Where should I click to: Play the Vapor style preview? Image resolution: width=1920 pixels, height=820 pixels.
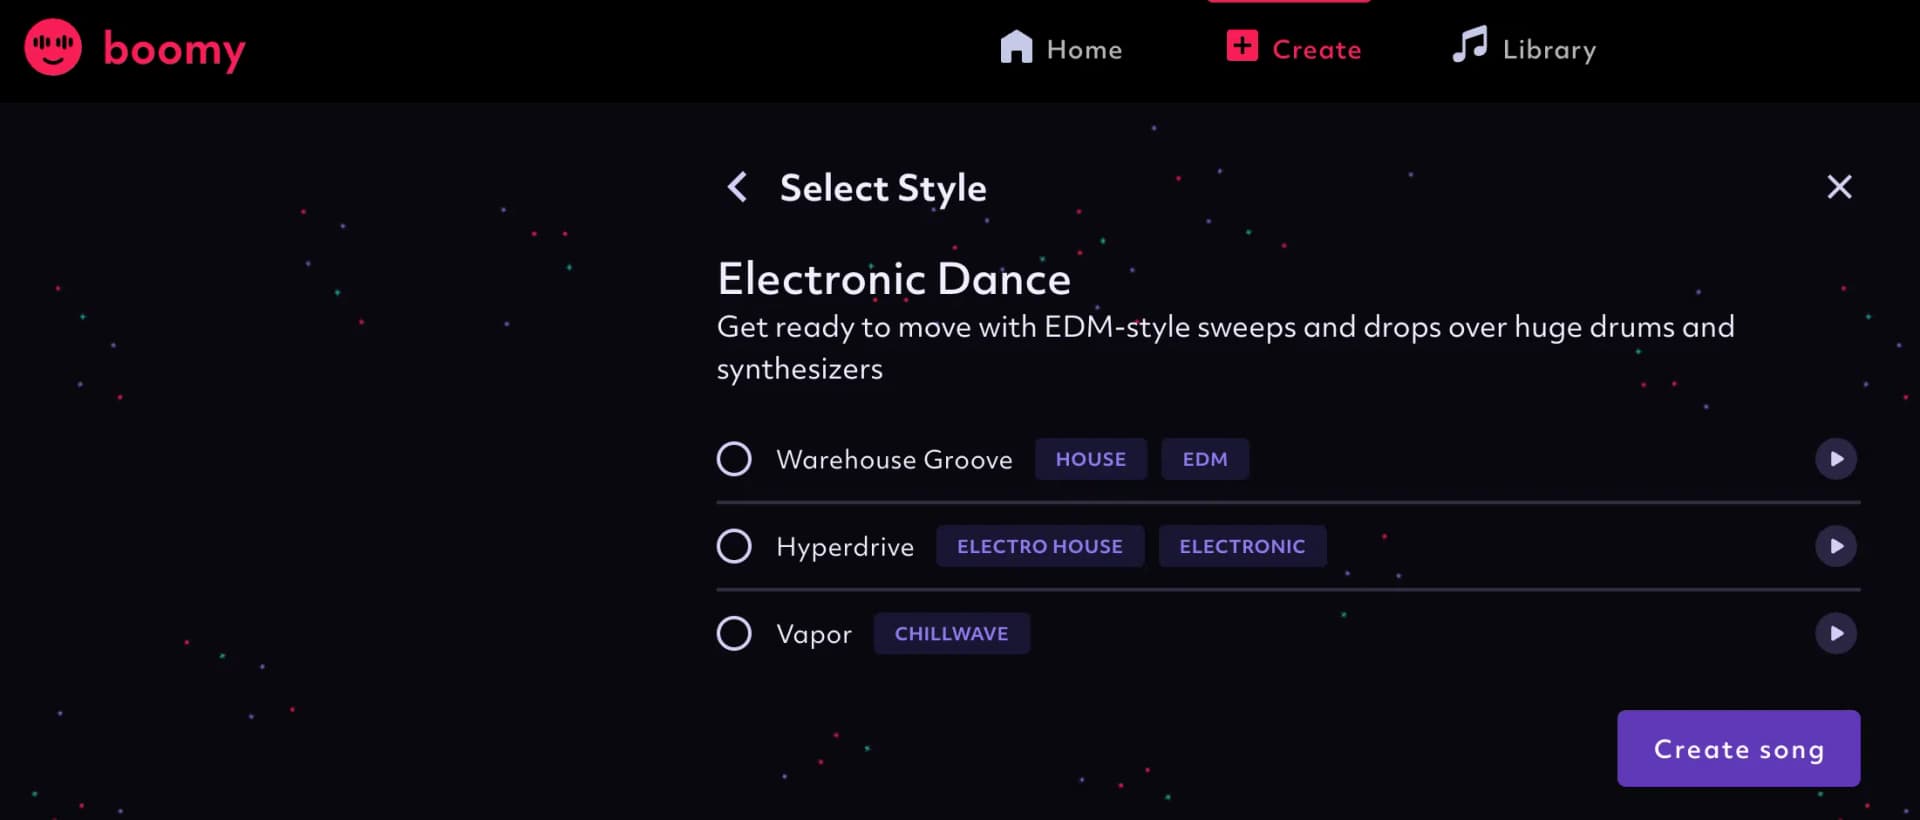coord(1835,633)
